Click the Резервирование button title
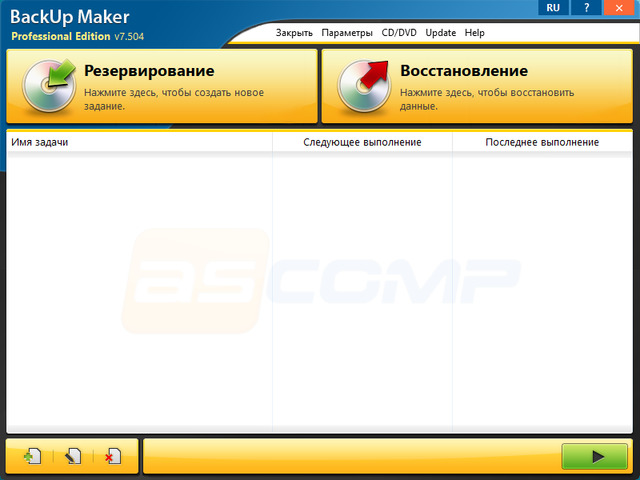 click(149, 72)
